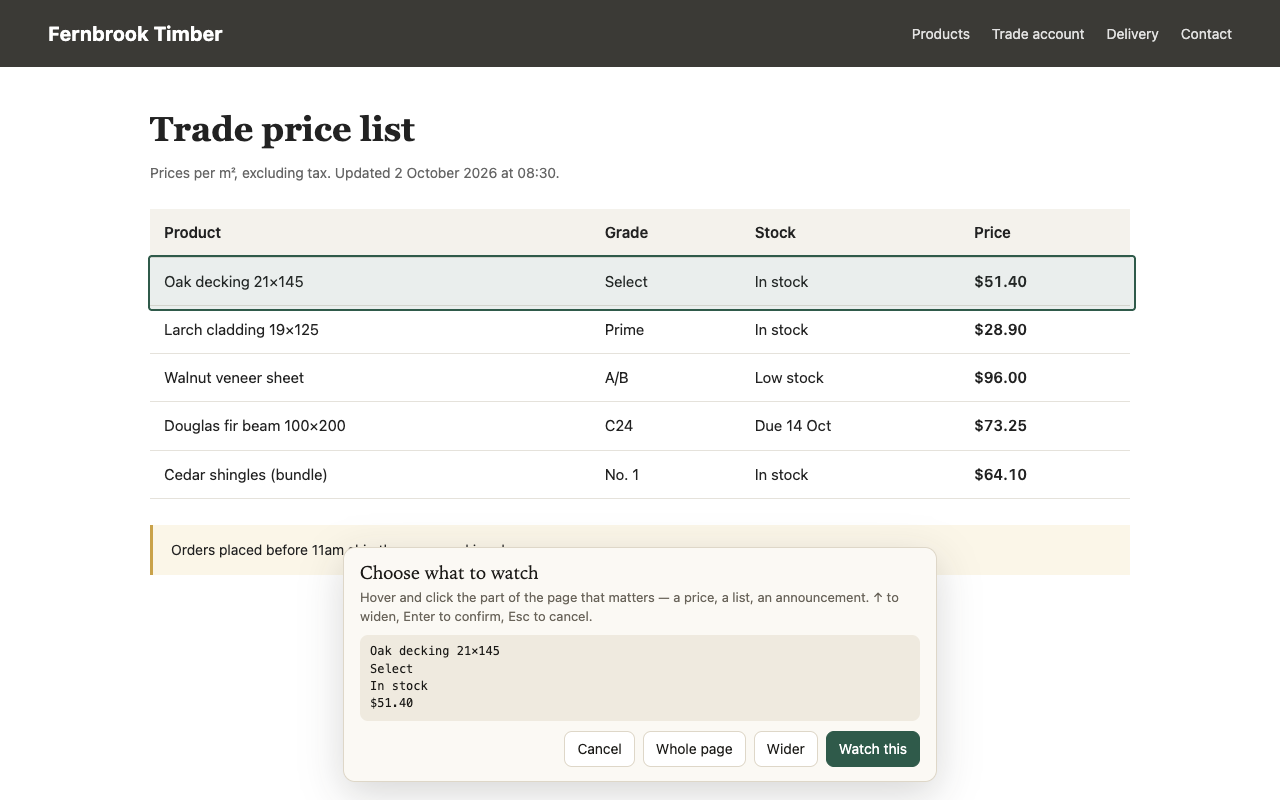Click the Prime grade cell
The image size is (1280, 800).
coord(666,330)
